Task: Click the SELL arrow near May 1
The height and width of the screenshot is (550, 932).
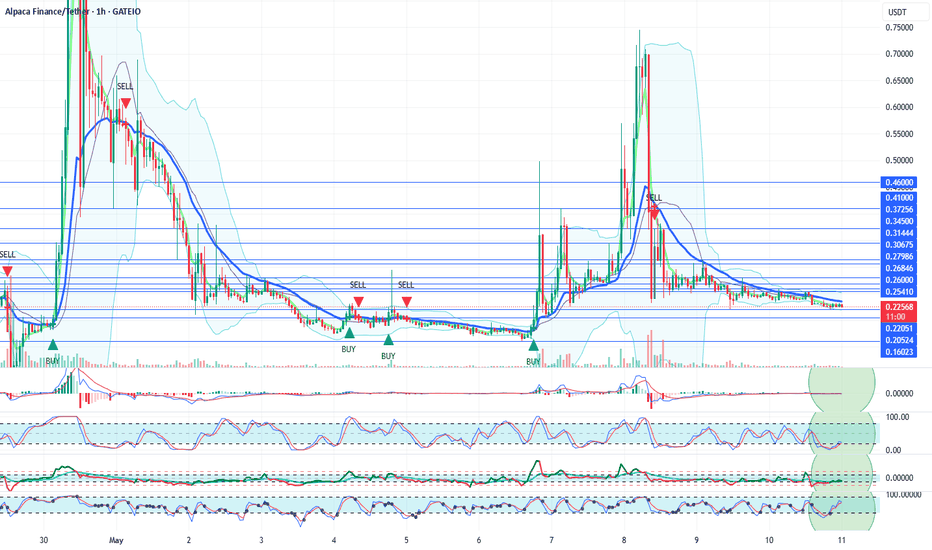Action: (x=125, y=103)
